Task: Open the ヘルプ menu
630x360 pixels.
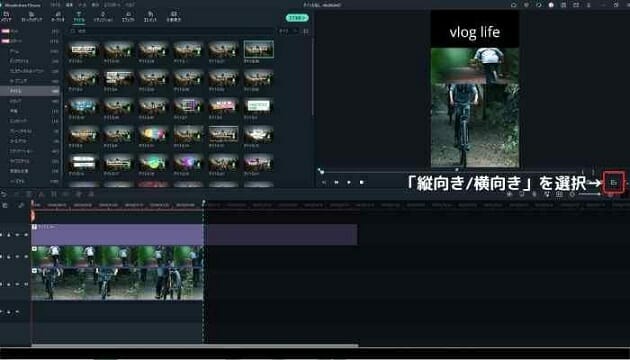Action: click(x=130, y=5)
